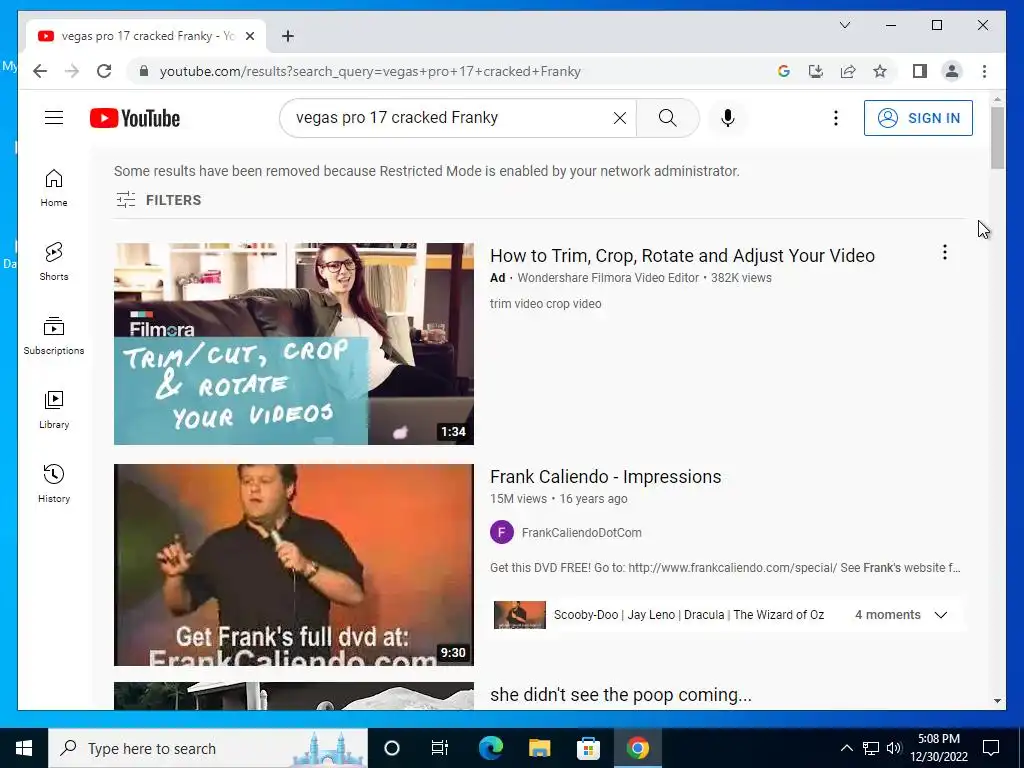
Task: Open volume tray icon
Action: click(894, 748)
